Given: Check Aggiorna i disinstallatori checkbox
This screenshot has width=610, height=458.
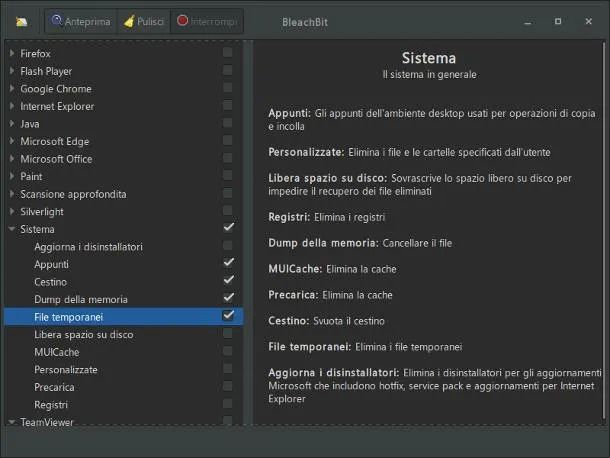Looking at the screenshot, I should (228, 246).
